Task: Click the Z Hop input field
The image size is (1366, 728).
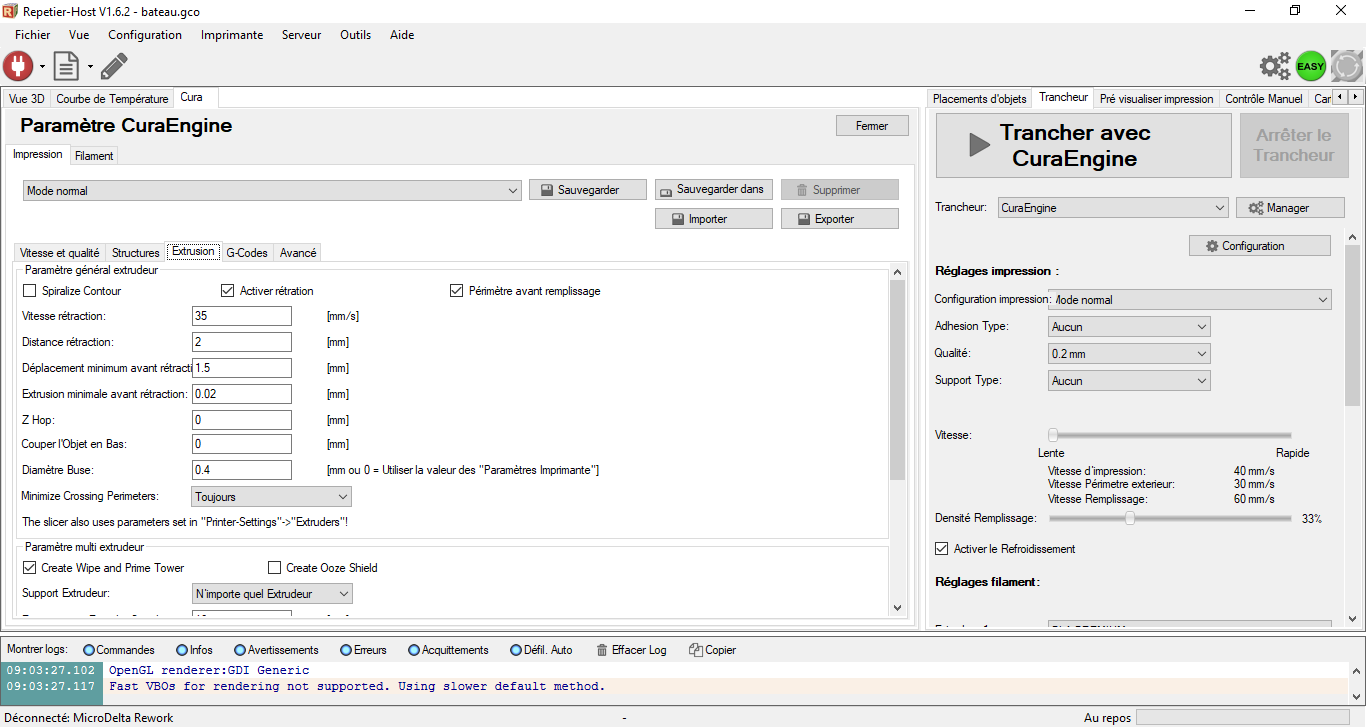Action: pos(242,420)
